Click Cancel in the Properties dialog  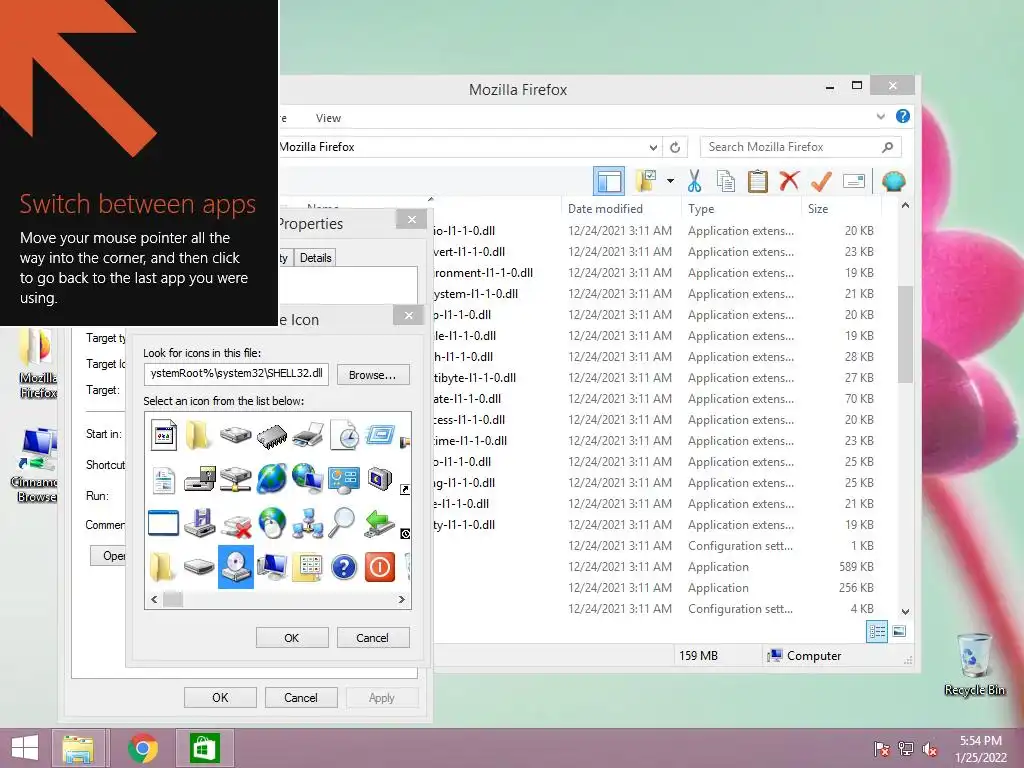tap(301, 697)
